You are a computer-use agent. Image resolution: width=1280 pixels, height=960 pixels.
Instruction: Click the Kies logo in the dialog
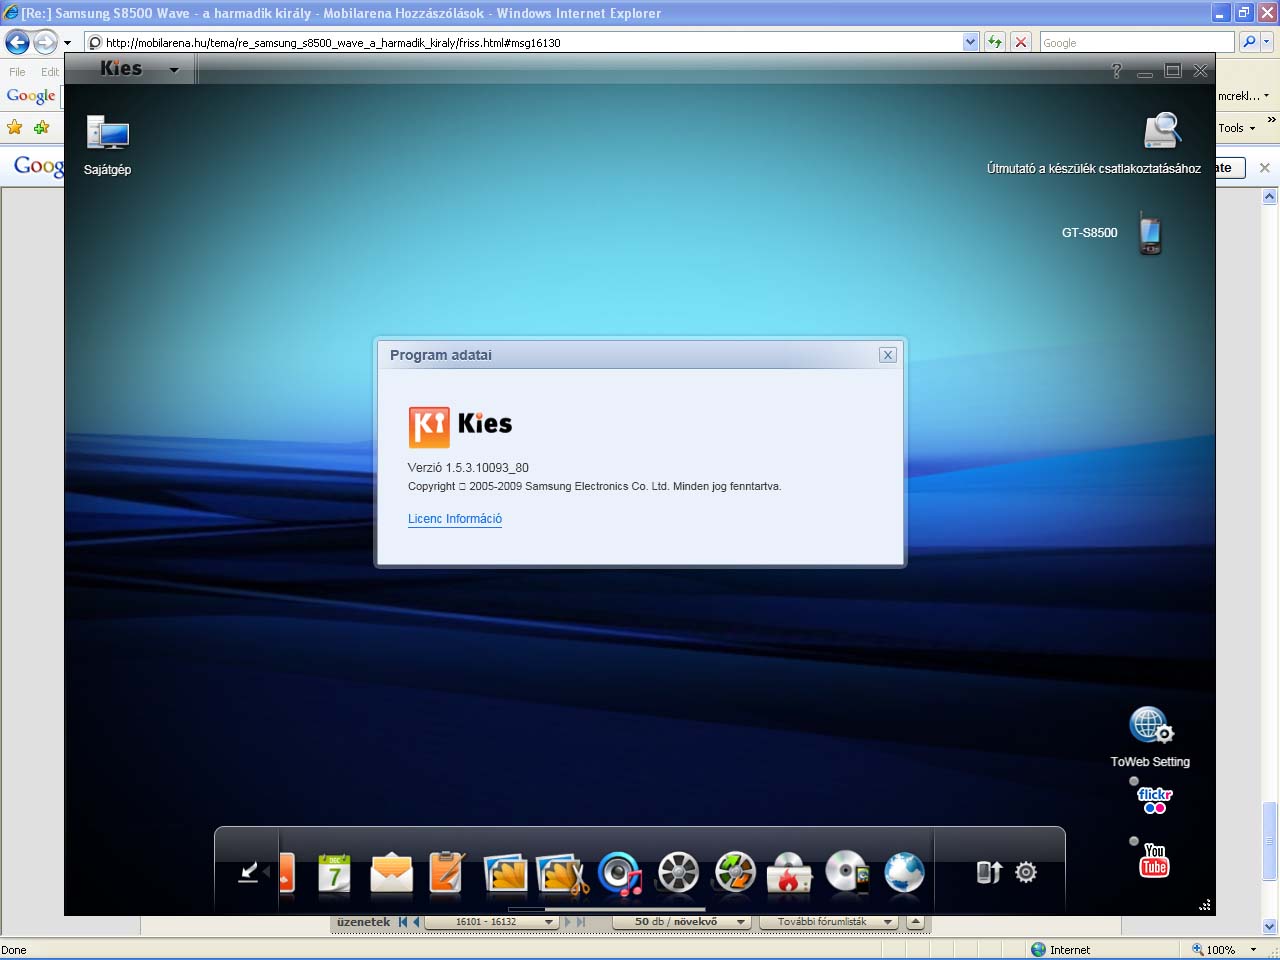460,426
